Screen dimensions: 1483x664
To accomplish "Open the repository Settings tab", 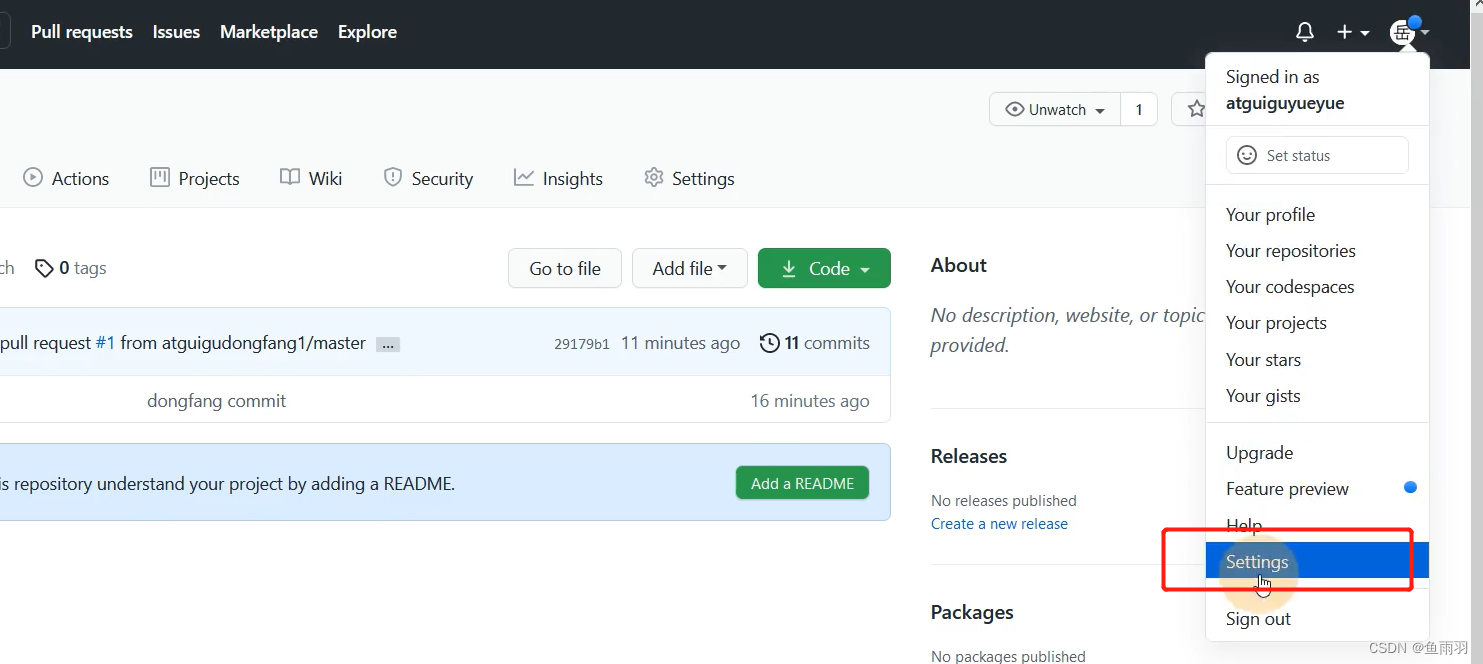I will (x=689, y=178).
